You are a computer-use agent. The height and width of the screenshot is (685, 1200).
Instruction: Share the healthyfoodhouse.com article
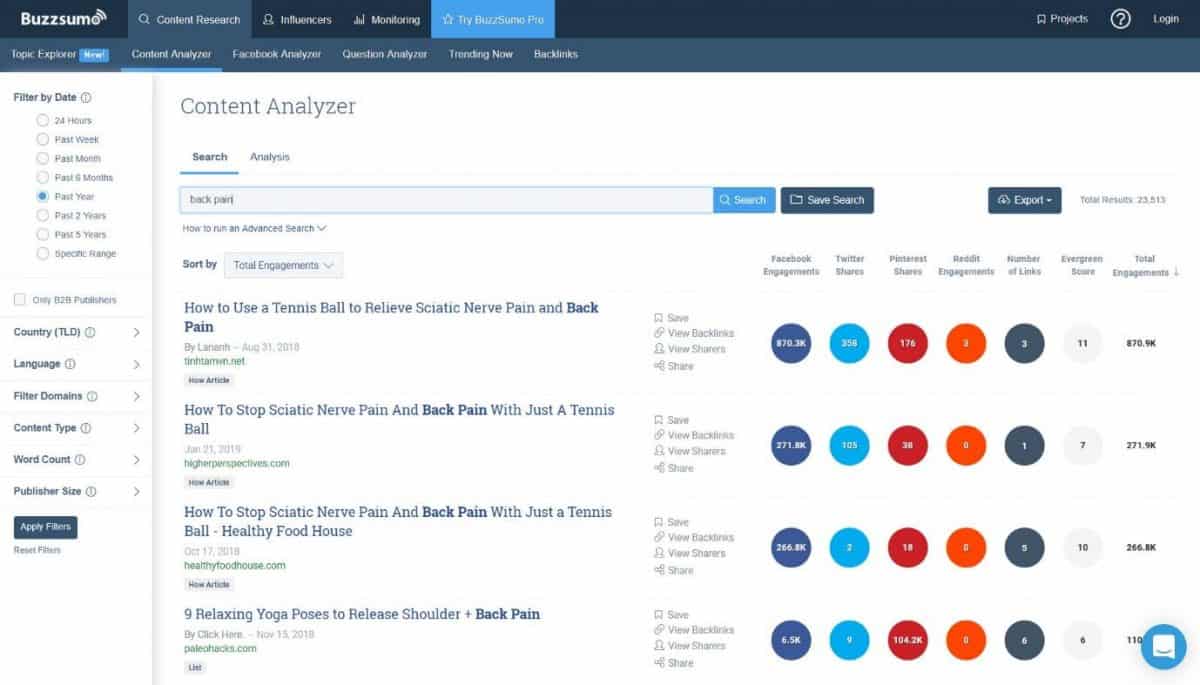click(x=673, y=570)
